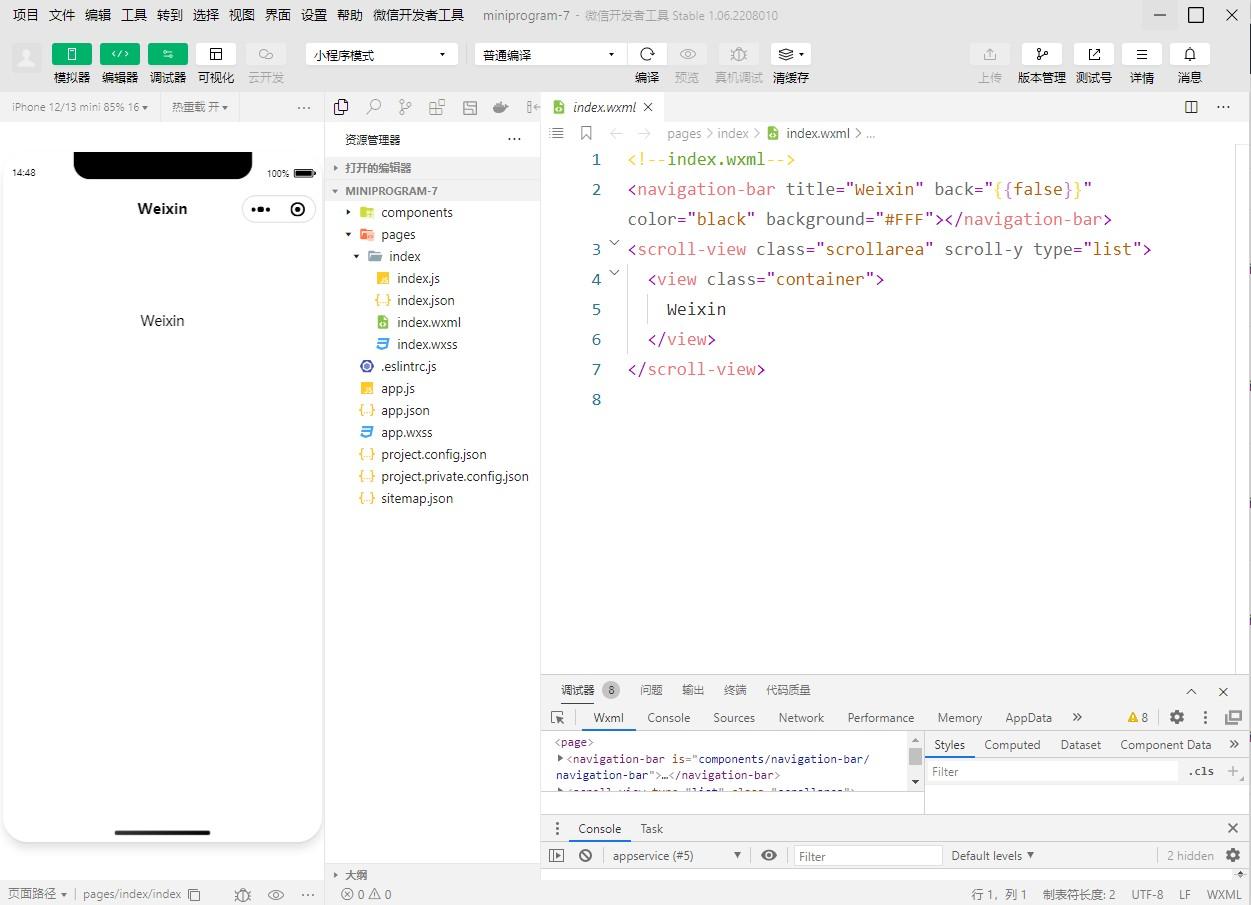1251x905 pixels.
Task: Open the iPhone 12/13 mini device dropdown
Action: 80,107
